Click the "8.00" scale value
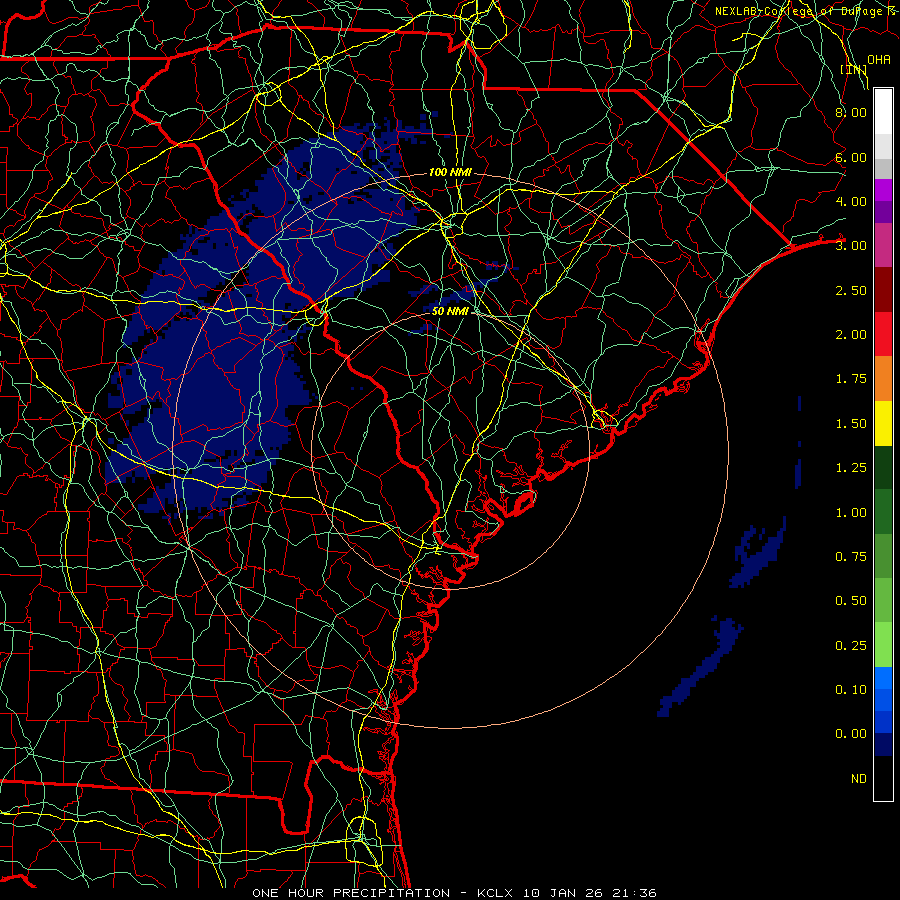The height and width of the screenshot is (900, 900). point(851,112)
